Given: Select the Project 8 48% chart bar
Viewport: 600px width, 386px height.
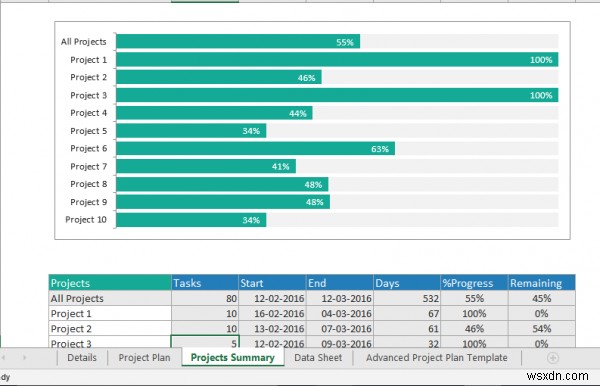Looking at the screenshot, I should click(x=222, y=184).
